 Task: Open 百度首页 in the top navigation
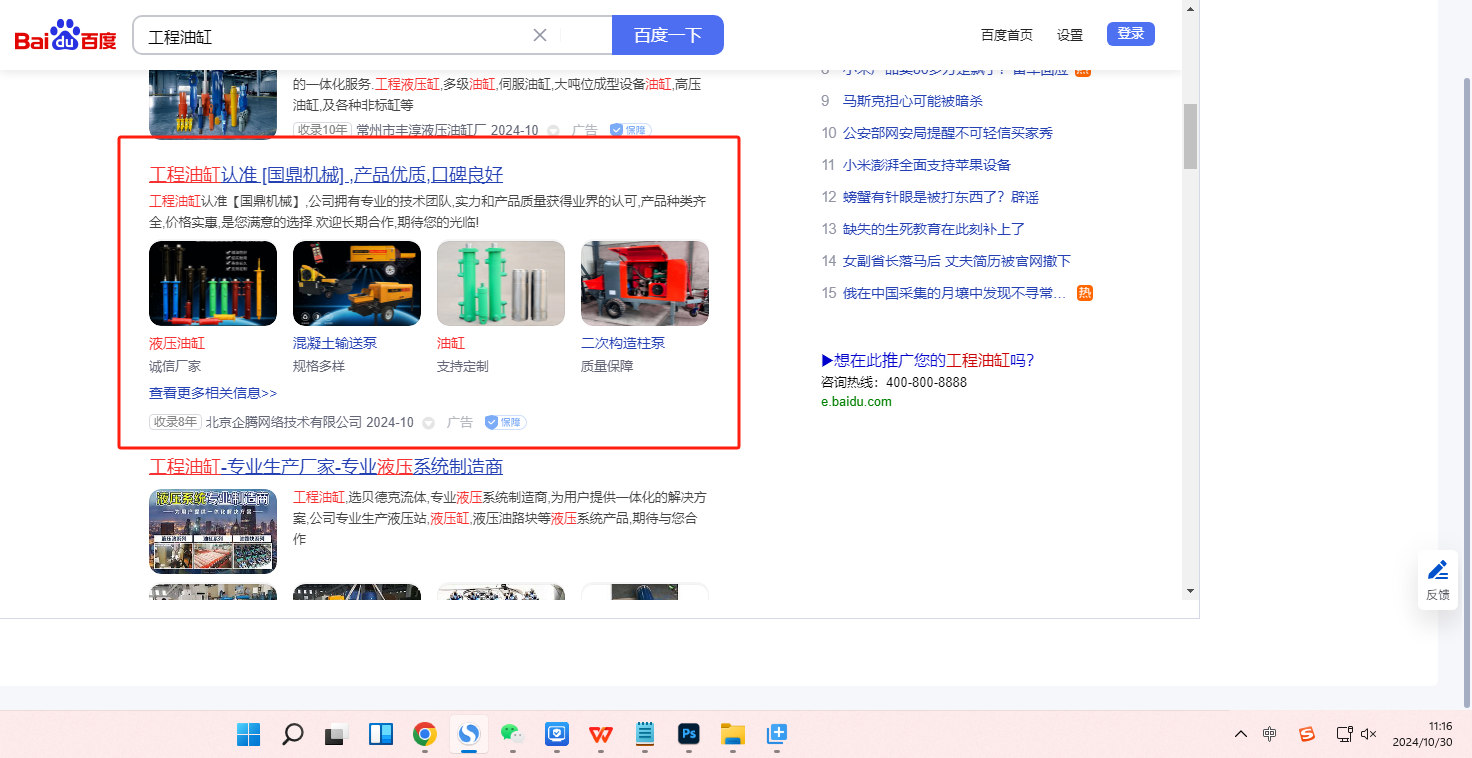(1006, 35)
